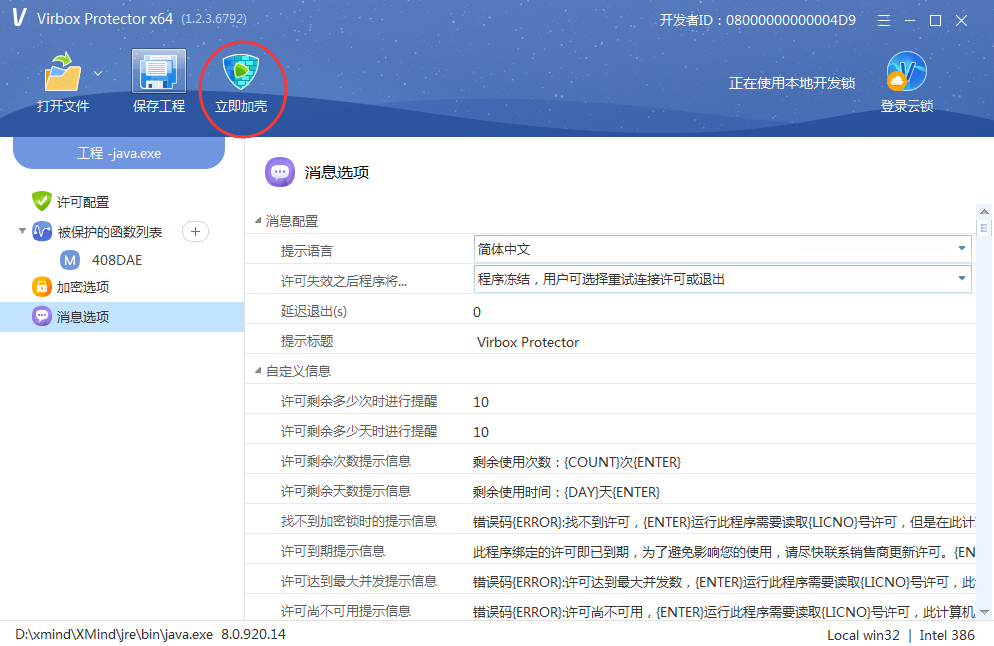Image resolution: width=994 pixels, height=646 pixels.
Task: Edit the 许可剩余天数提示信息 text
Action: click(723, 491)
